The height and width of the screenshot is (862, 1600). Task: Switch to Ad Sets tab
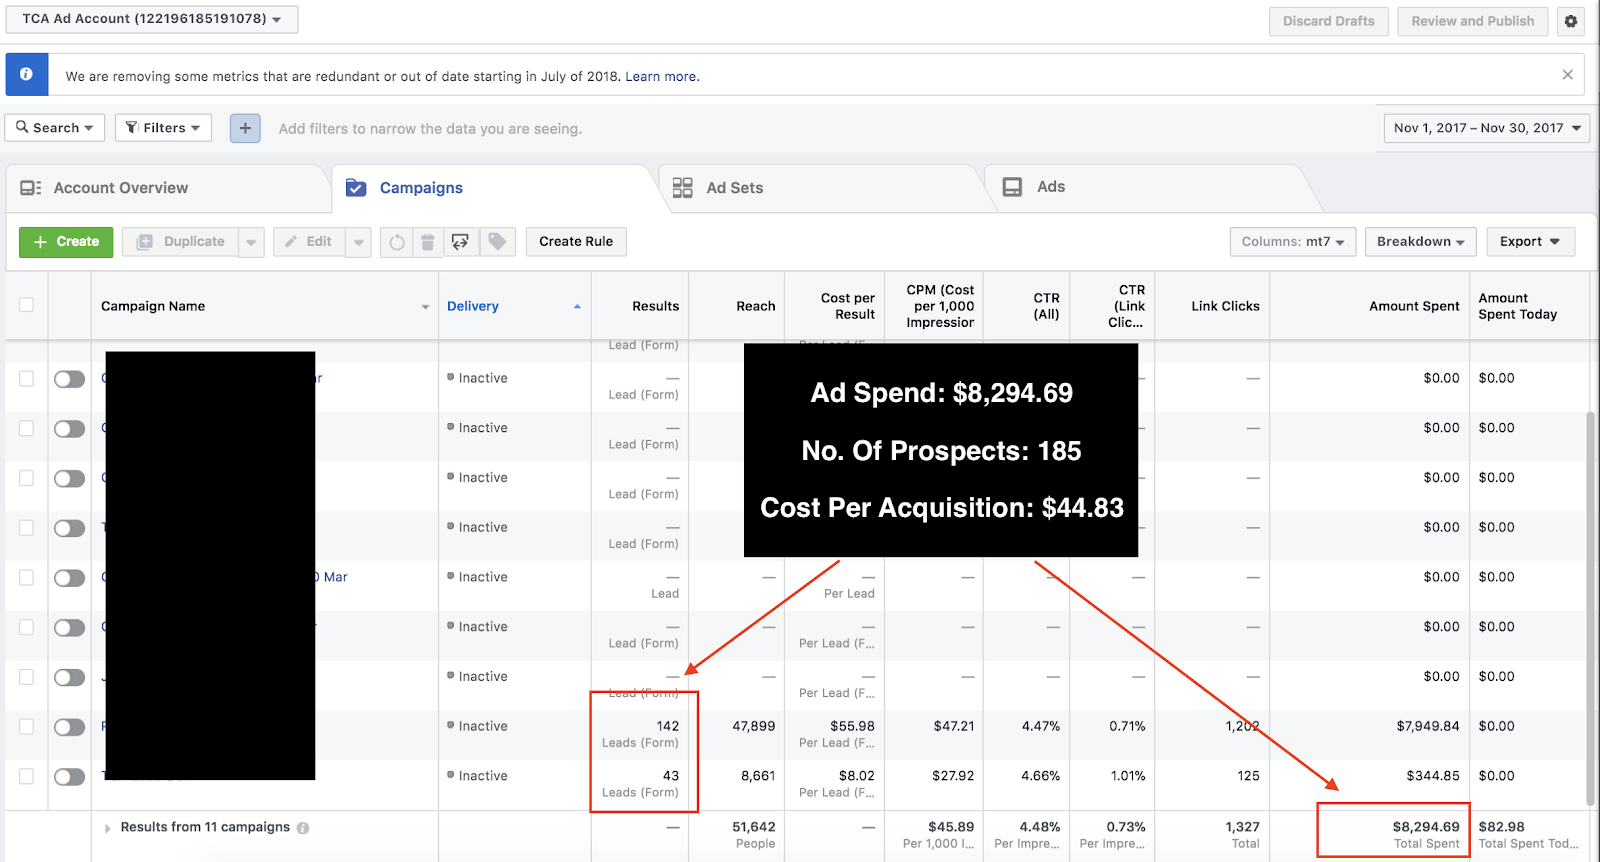point(820,188)
